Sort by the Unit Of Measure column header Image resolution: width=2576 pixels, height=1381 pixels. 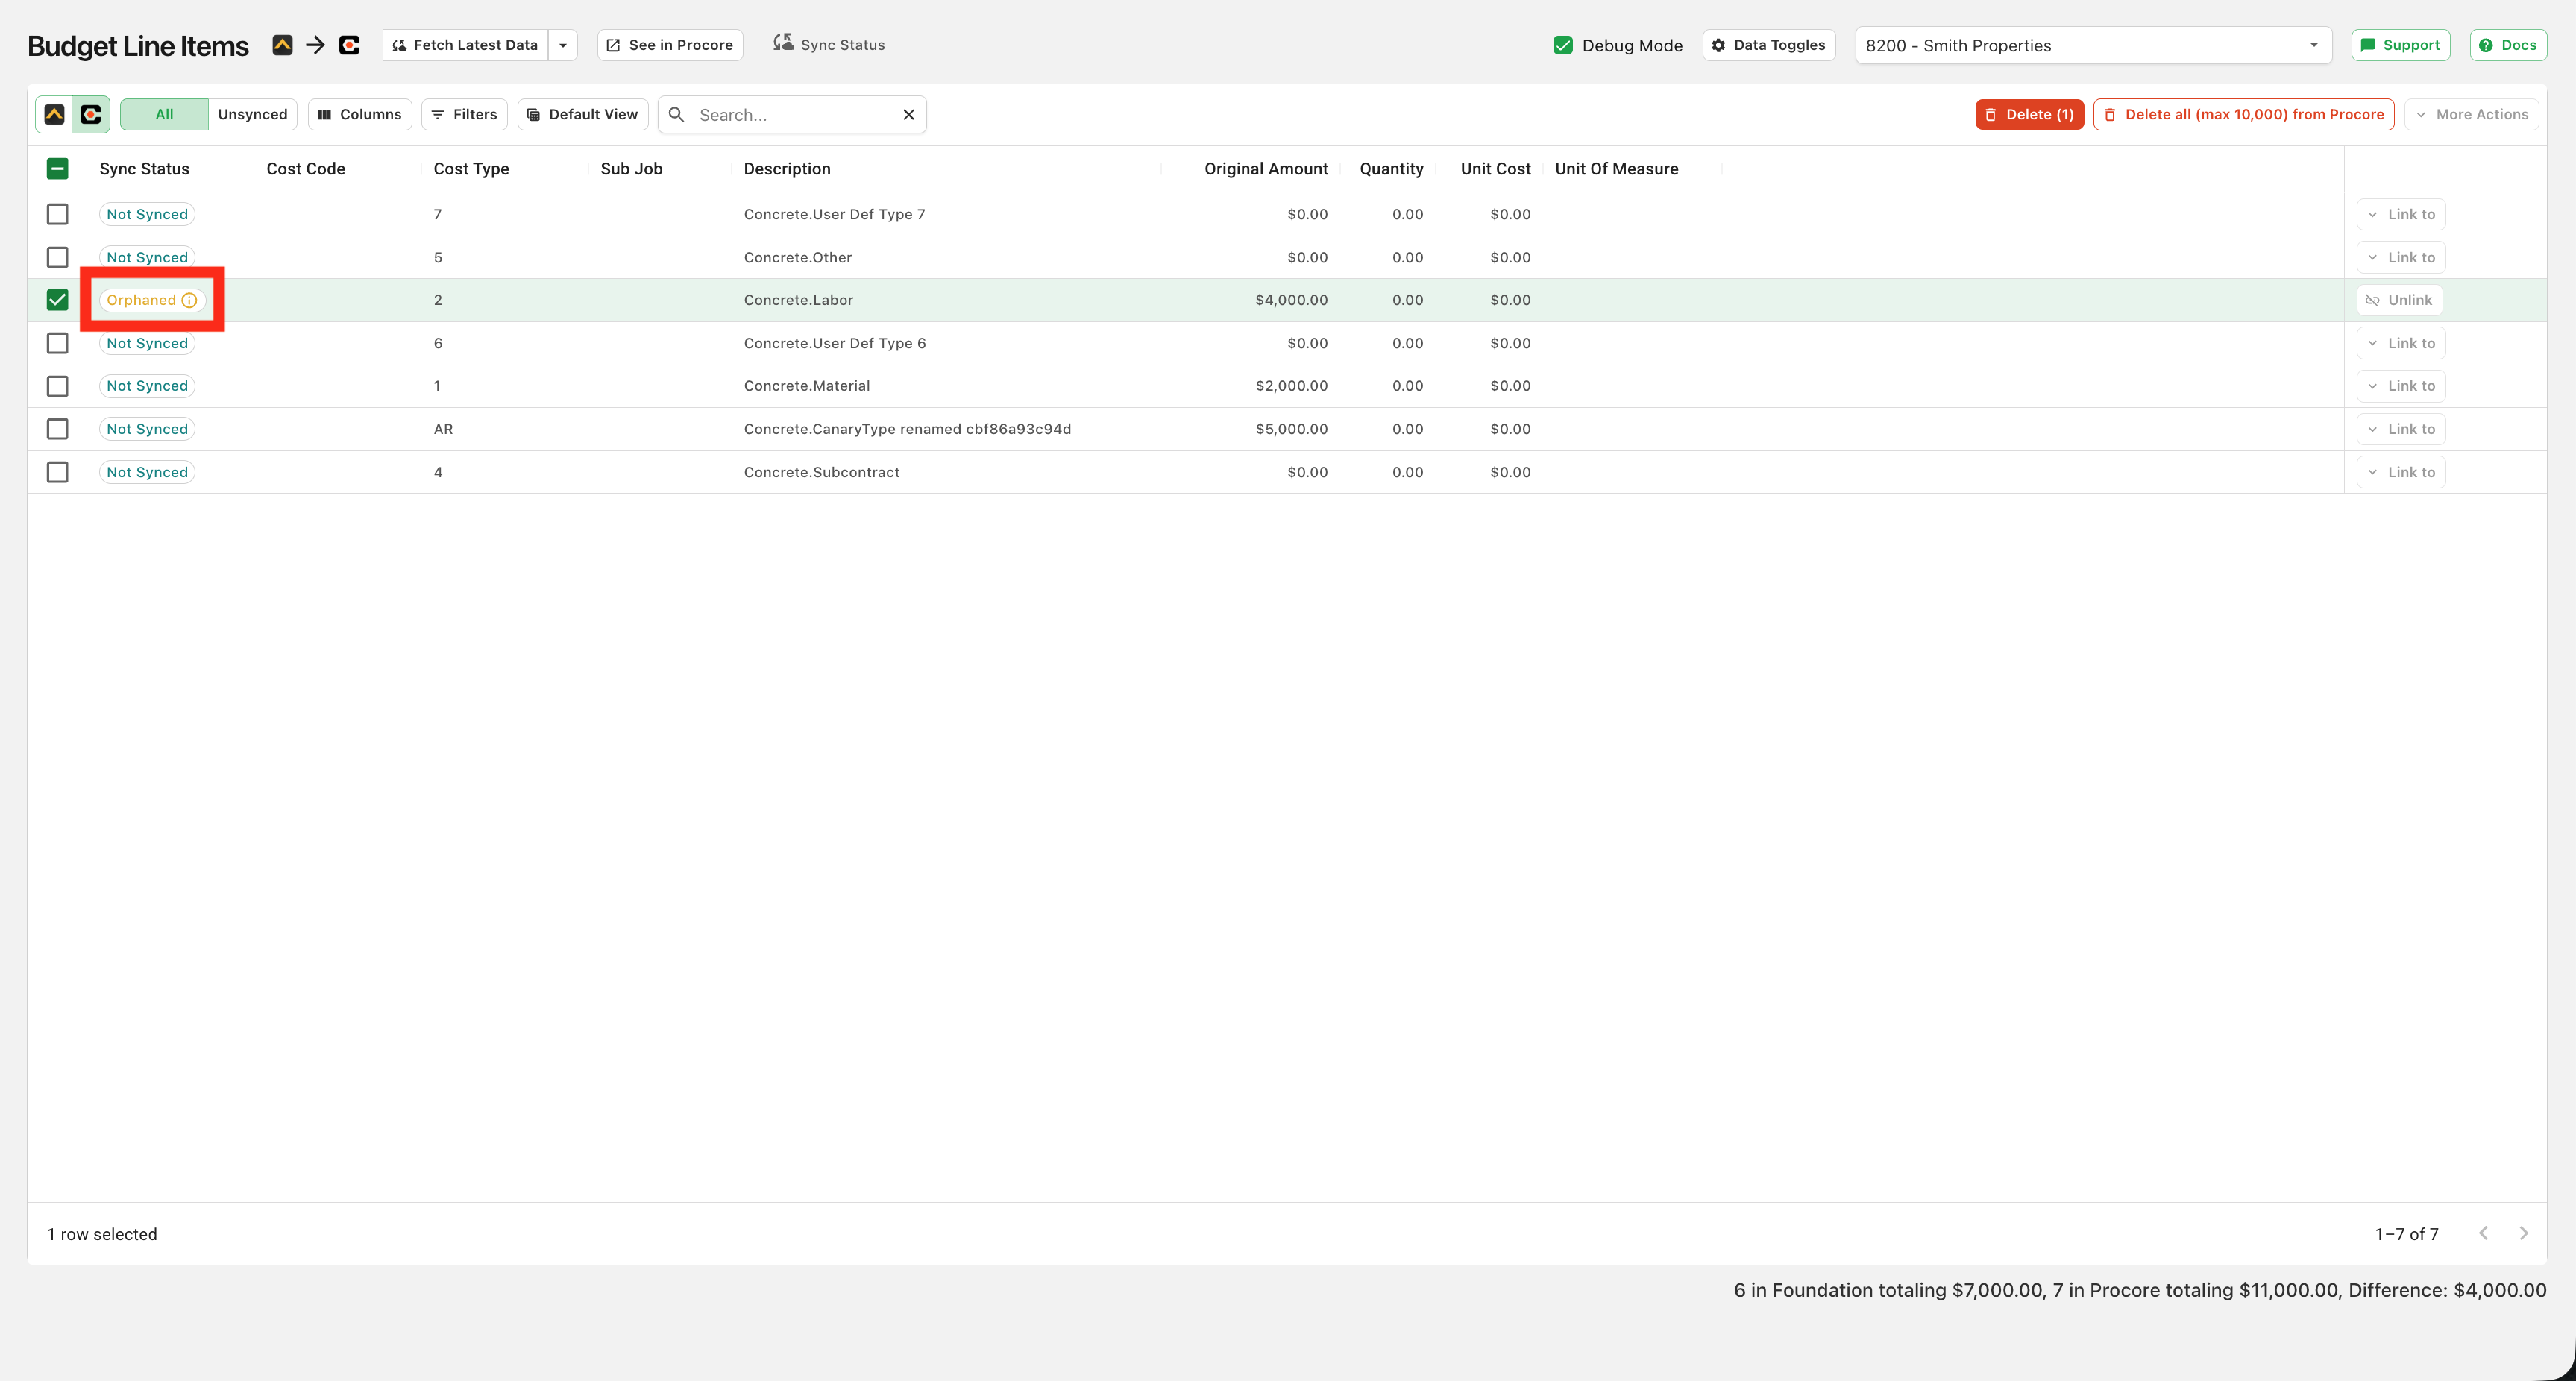coord(1616,169)
